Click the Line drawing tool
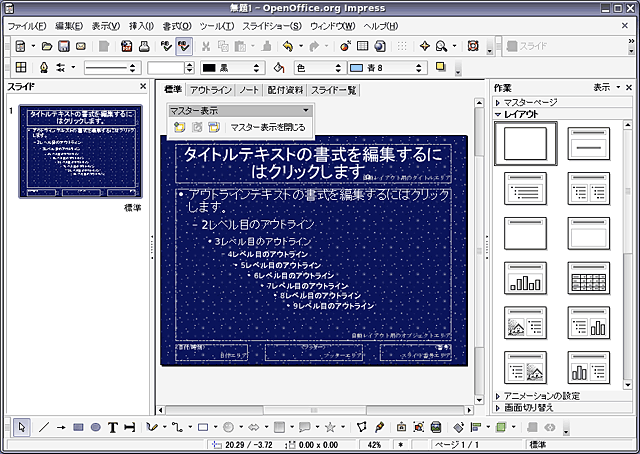 (x=44, y=427)
